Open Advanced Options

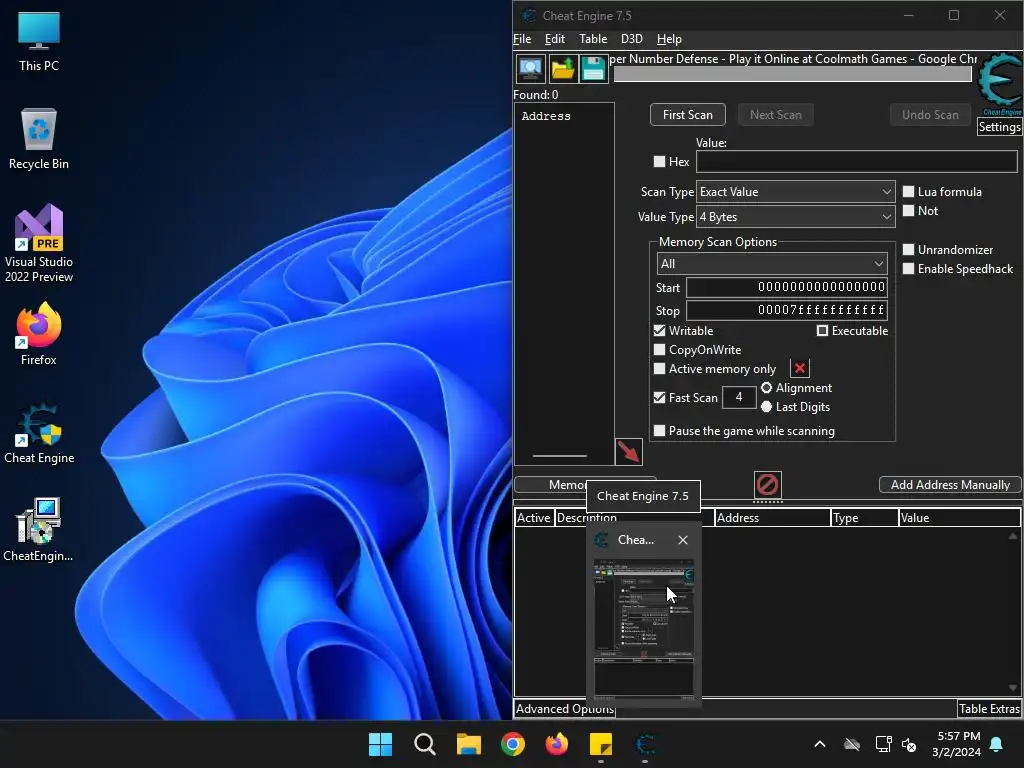click(564, 709)
